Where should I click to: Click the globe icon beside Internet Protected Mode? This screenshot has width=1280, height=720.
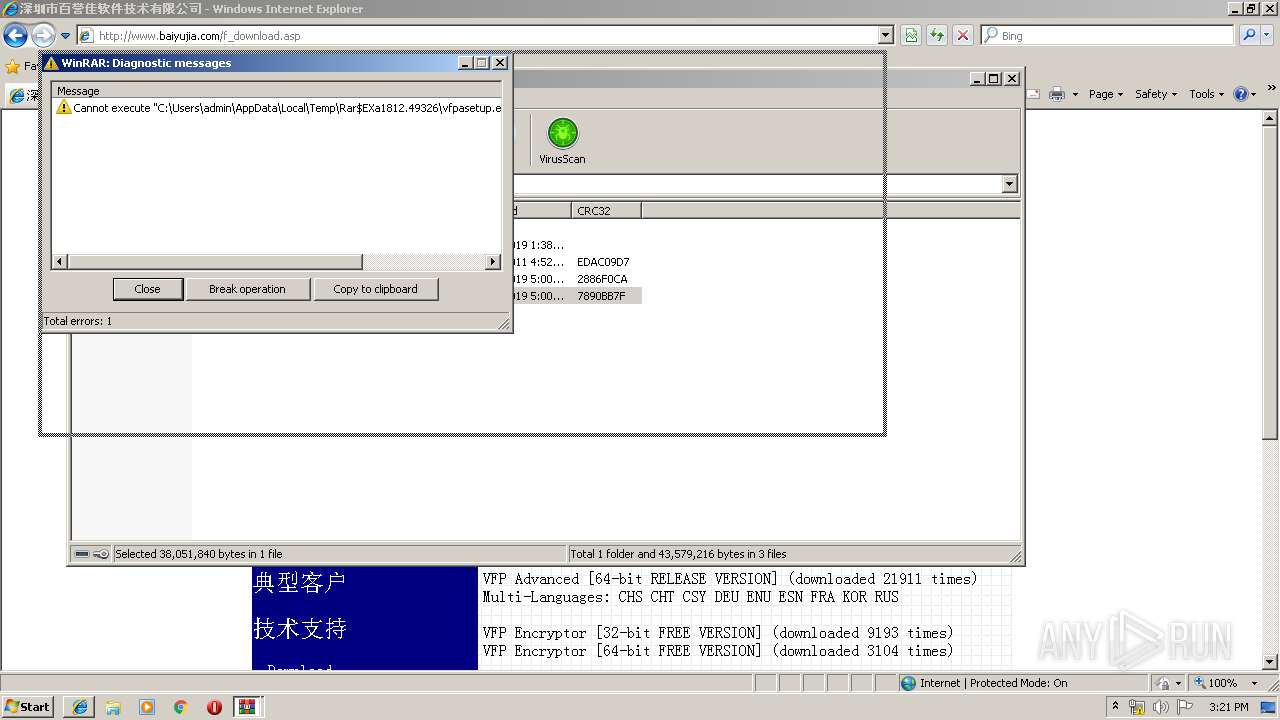[908, 683]
